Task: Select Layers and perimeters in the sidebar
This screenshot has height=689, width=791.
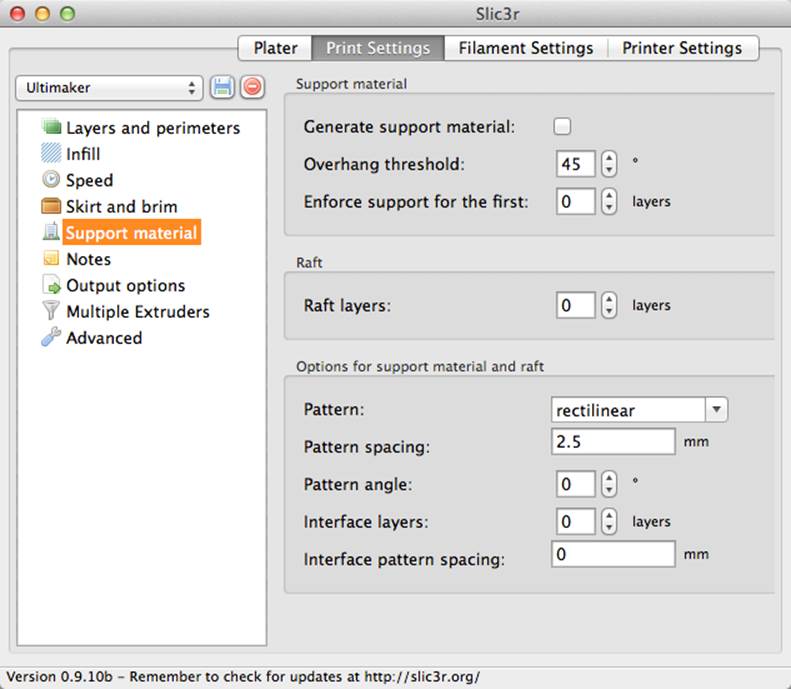Action: tap(153, 128)
